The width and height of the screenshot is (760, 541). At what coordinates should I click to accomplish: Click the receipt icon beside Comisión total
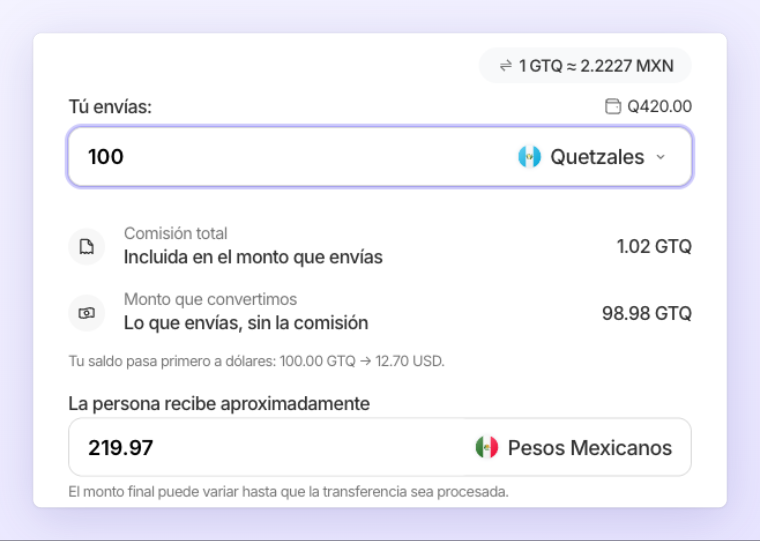click(87, 247)
